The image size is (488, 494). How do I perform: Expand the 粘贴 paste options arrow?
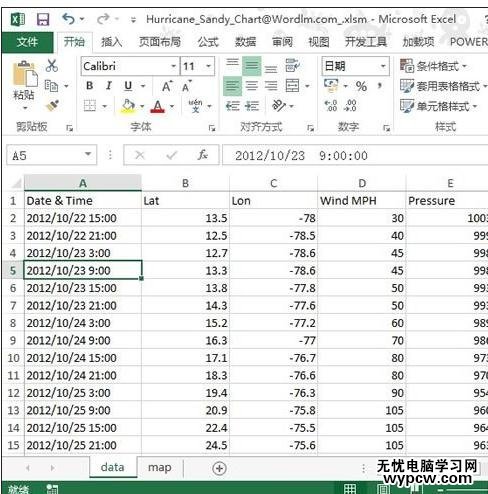pos(25,108)
